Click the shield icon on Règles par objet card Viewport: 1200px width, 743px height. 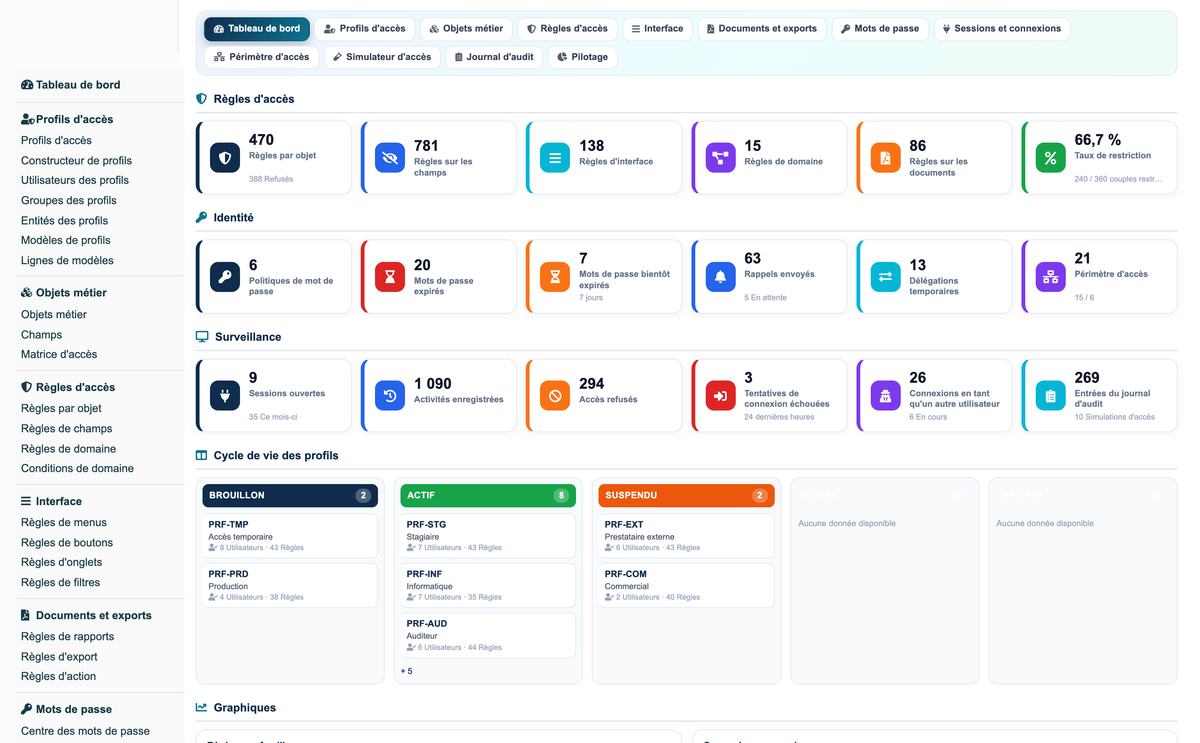pyautogui.click(x=225, y=158)
